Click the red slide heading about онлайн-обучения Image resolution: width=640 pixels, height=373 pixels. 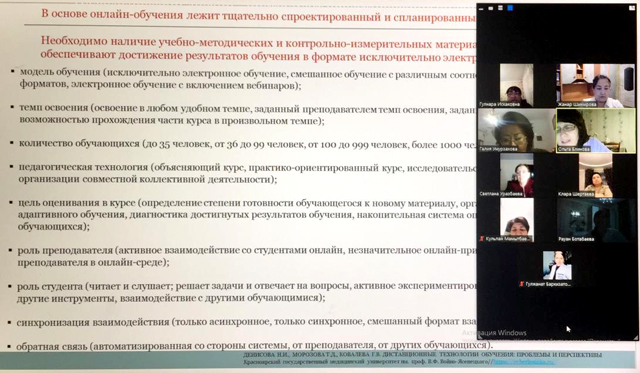point(258,15)
